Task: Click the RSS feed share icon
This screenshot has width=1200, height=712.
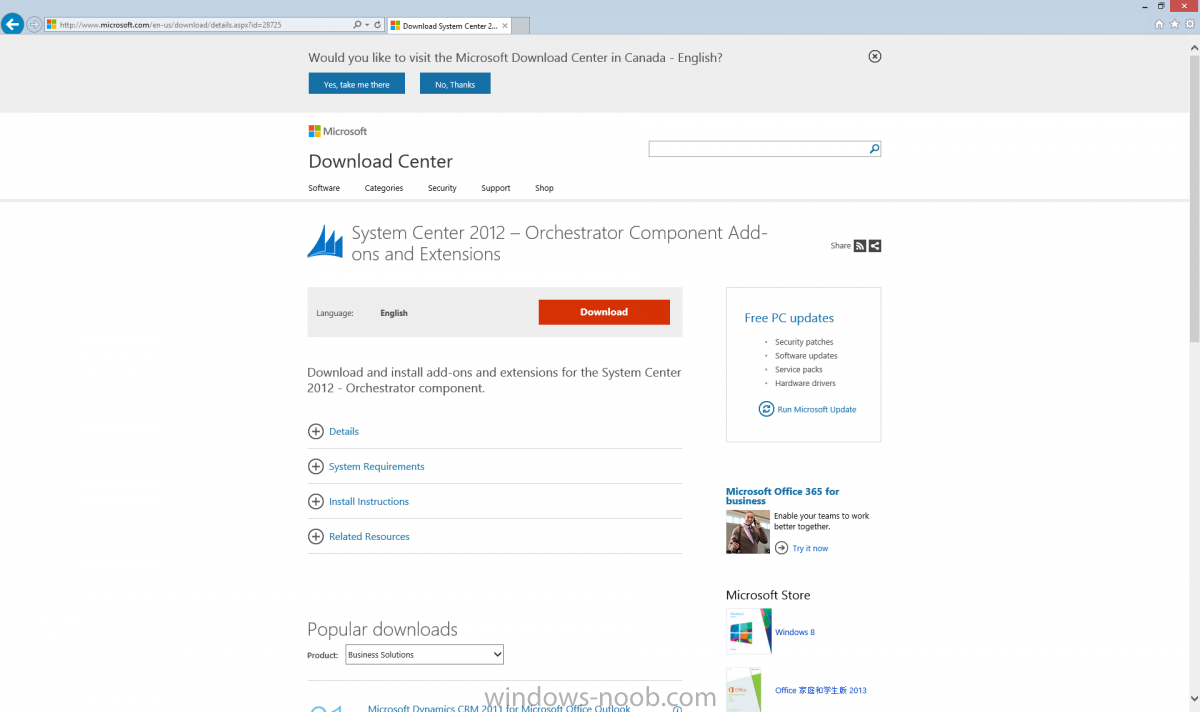Action: coord(860,246)
